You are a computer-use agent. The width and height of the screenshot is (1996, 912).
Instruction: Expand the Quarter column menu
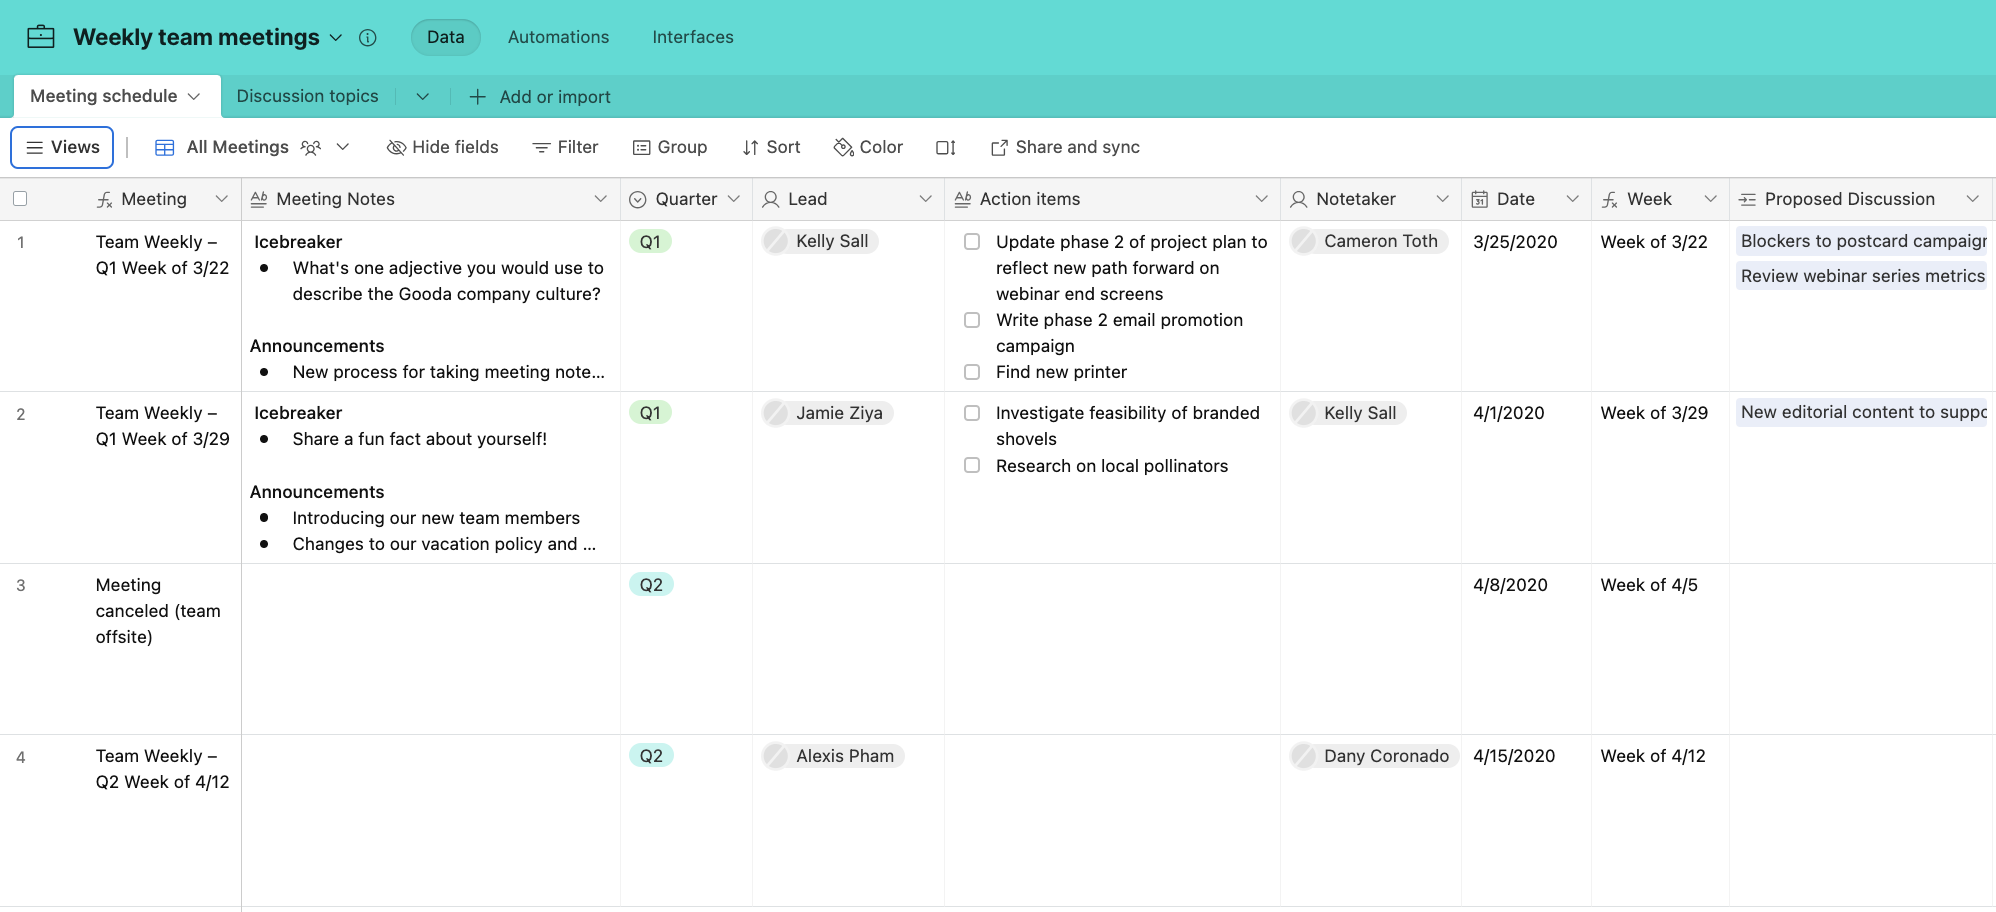pos(734,199)
